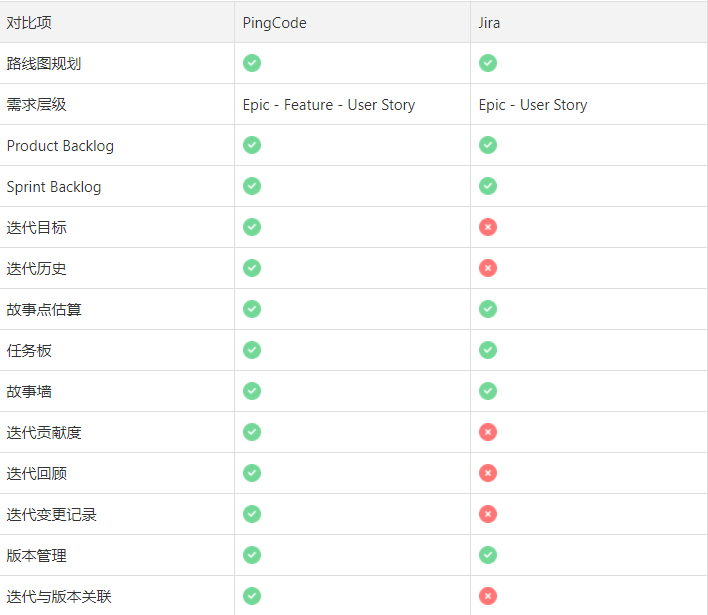This screenshot has height=615, width=708.
Task: Click the 迭代回顾 row label
Action: point(37,474)
